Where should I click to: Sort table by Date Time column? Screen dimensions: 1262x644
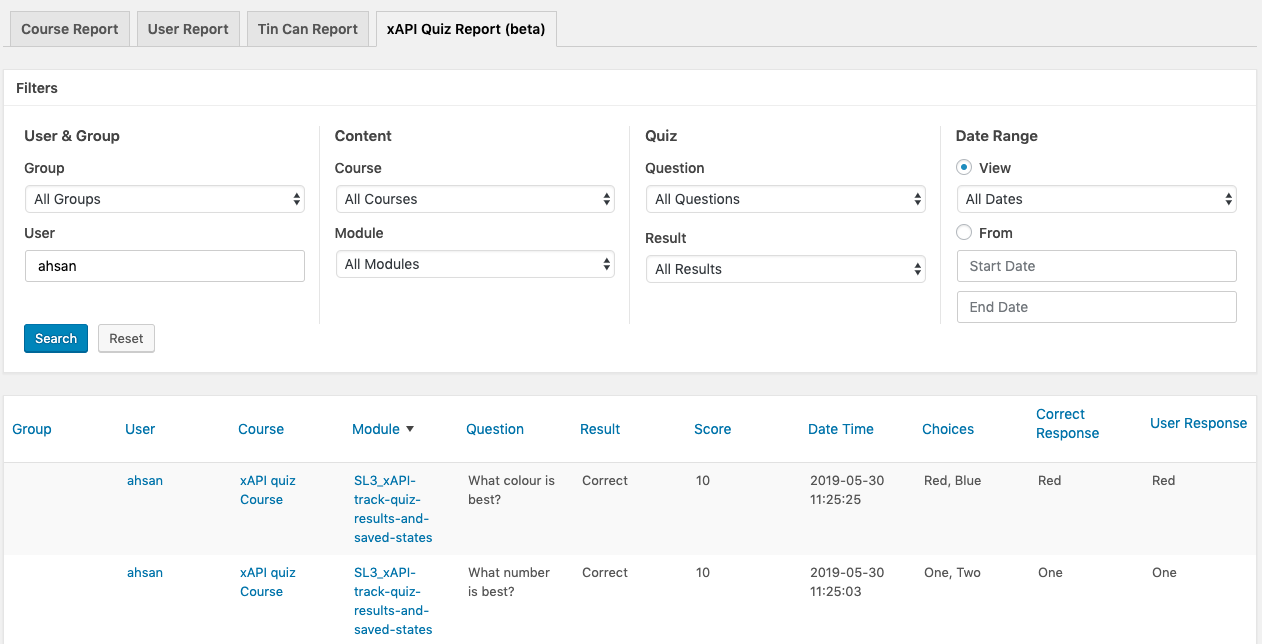840,429
